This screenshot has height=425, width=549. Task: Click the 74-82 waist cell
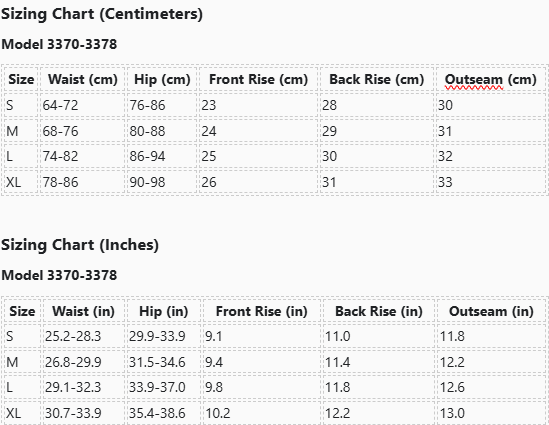tap(83, 156)
